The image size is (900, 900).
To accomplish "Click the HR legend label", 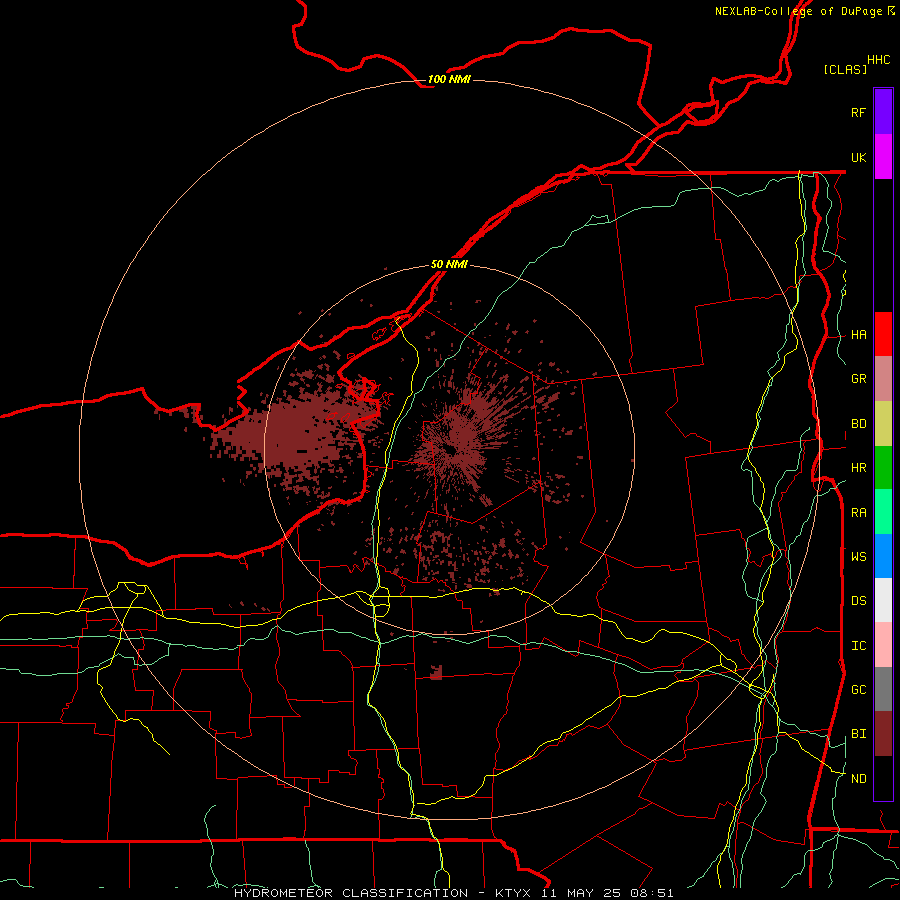I will (x=858, y=468).
